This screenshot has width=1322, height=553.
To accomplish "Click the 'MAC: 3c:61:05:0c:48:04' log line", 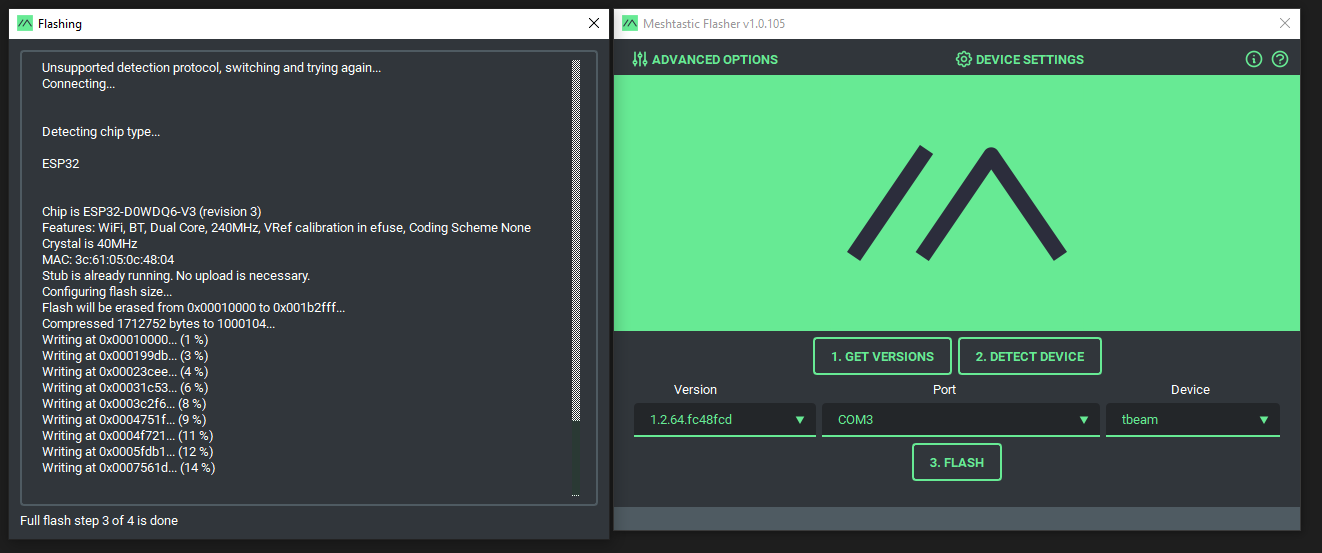I will tap(108, 260).
